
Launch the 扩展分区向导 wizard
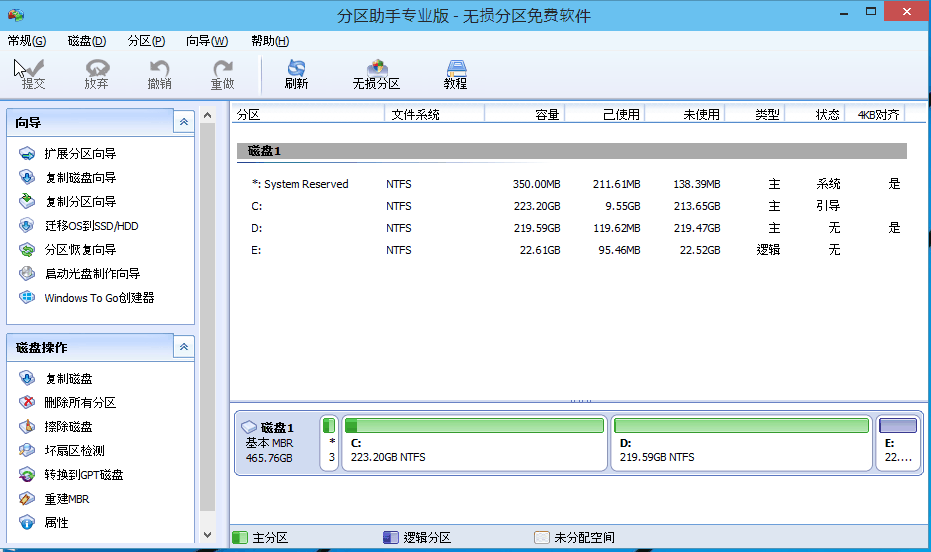tap(68, 154)
